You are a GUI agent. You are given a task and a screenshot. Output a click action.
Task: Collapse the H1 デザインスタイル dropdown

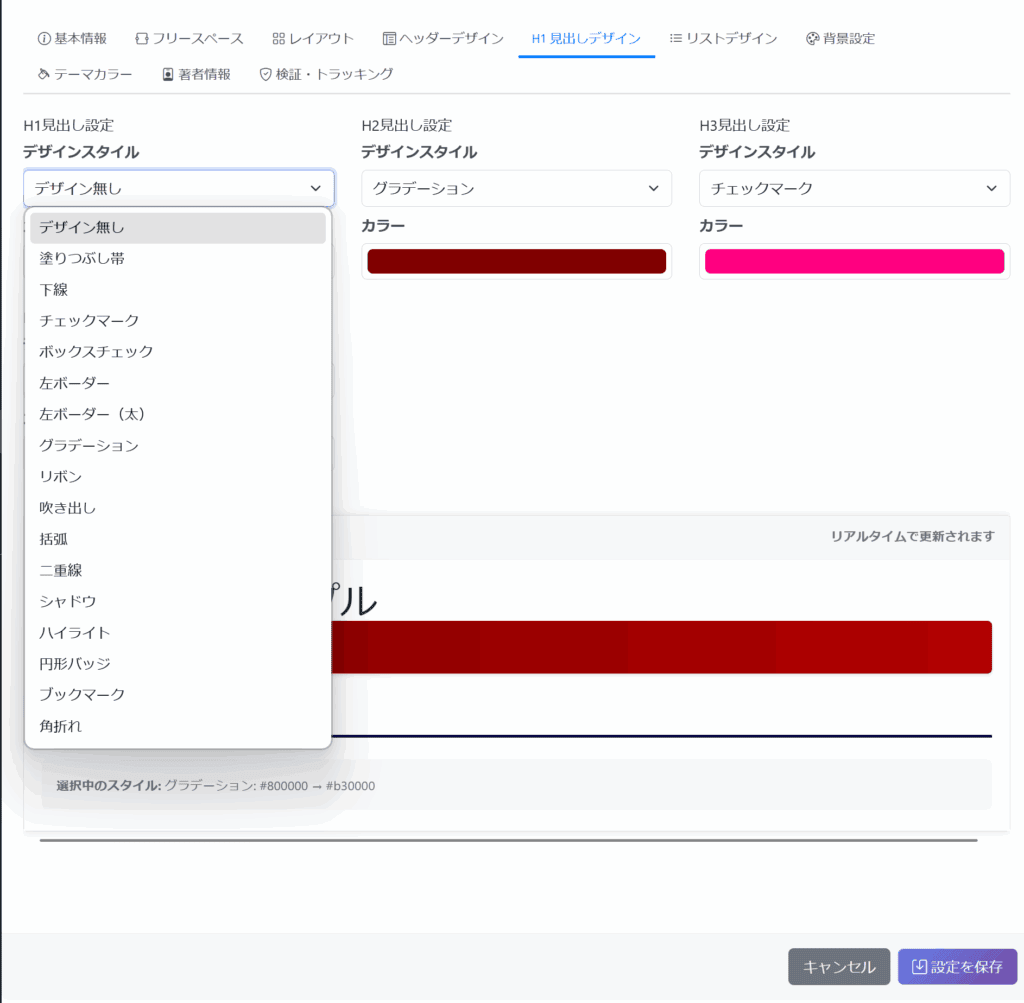click(x=179, y=188)
